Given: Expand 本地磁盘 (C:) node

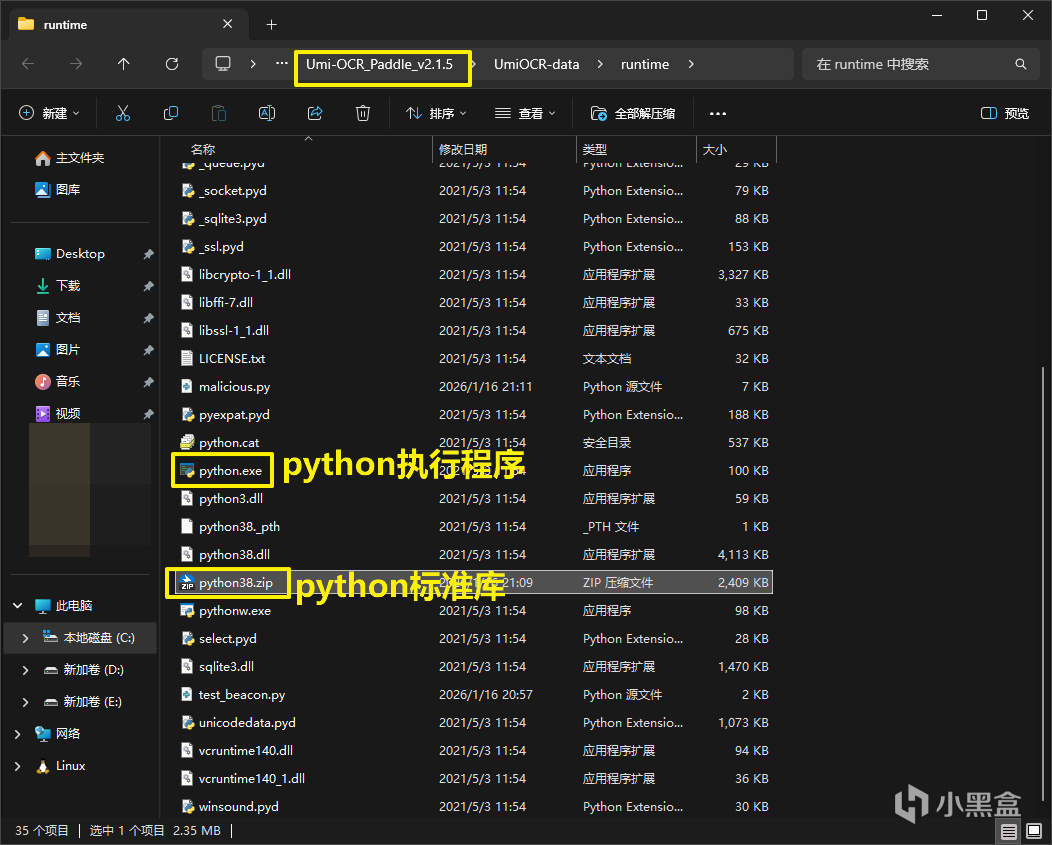Looking at the screenshot, I should click(x=25, y=638).
